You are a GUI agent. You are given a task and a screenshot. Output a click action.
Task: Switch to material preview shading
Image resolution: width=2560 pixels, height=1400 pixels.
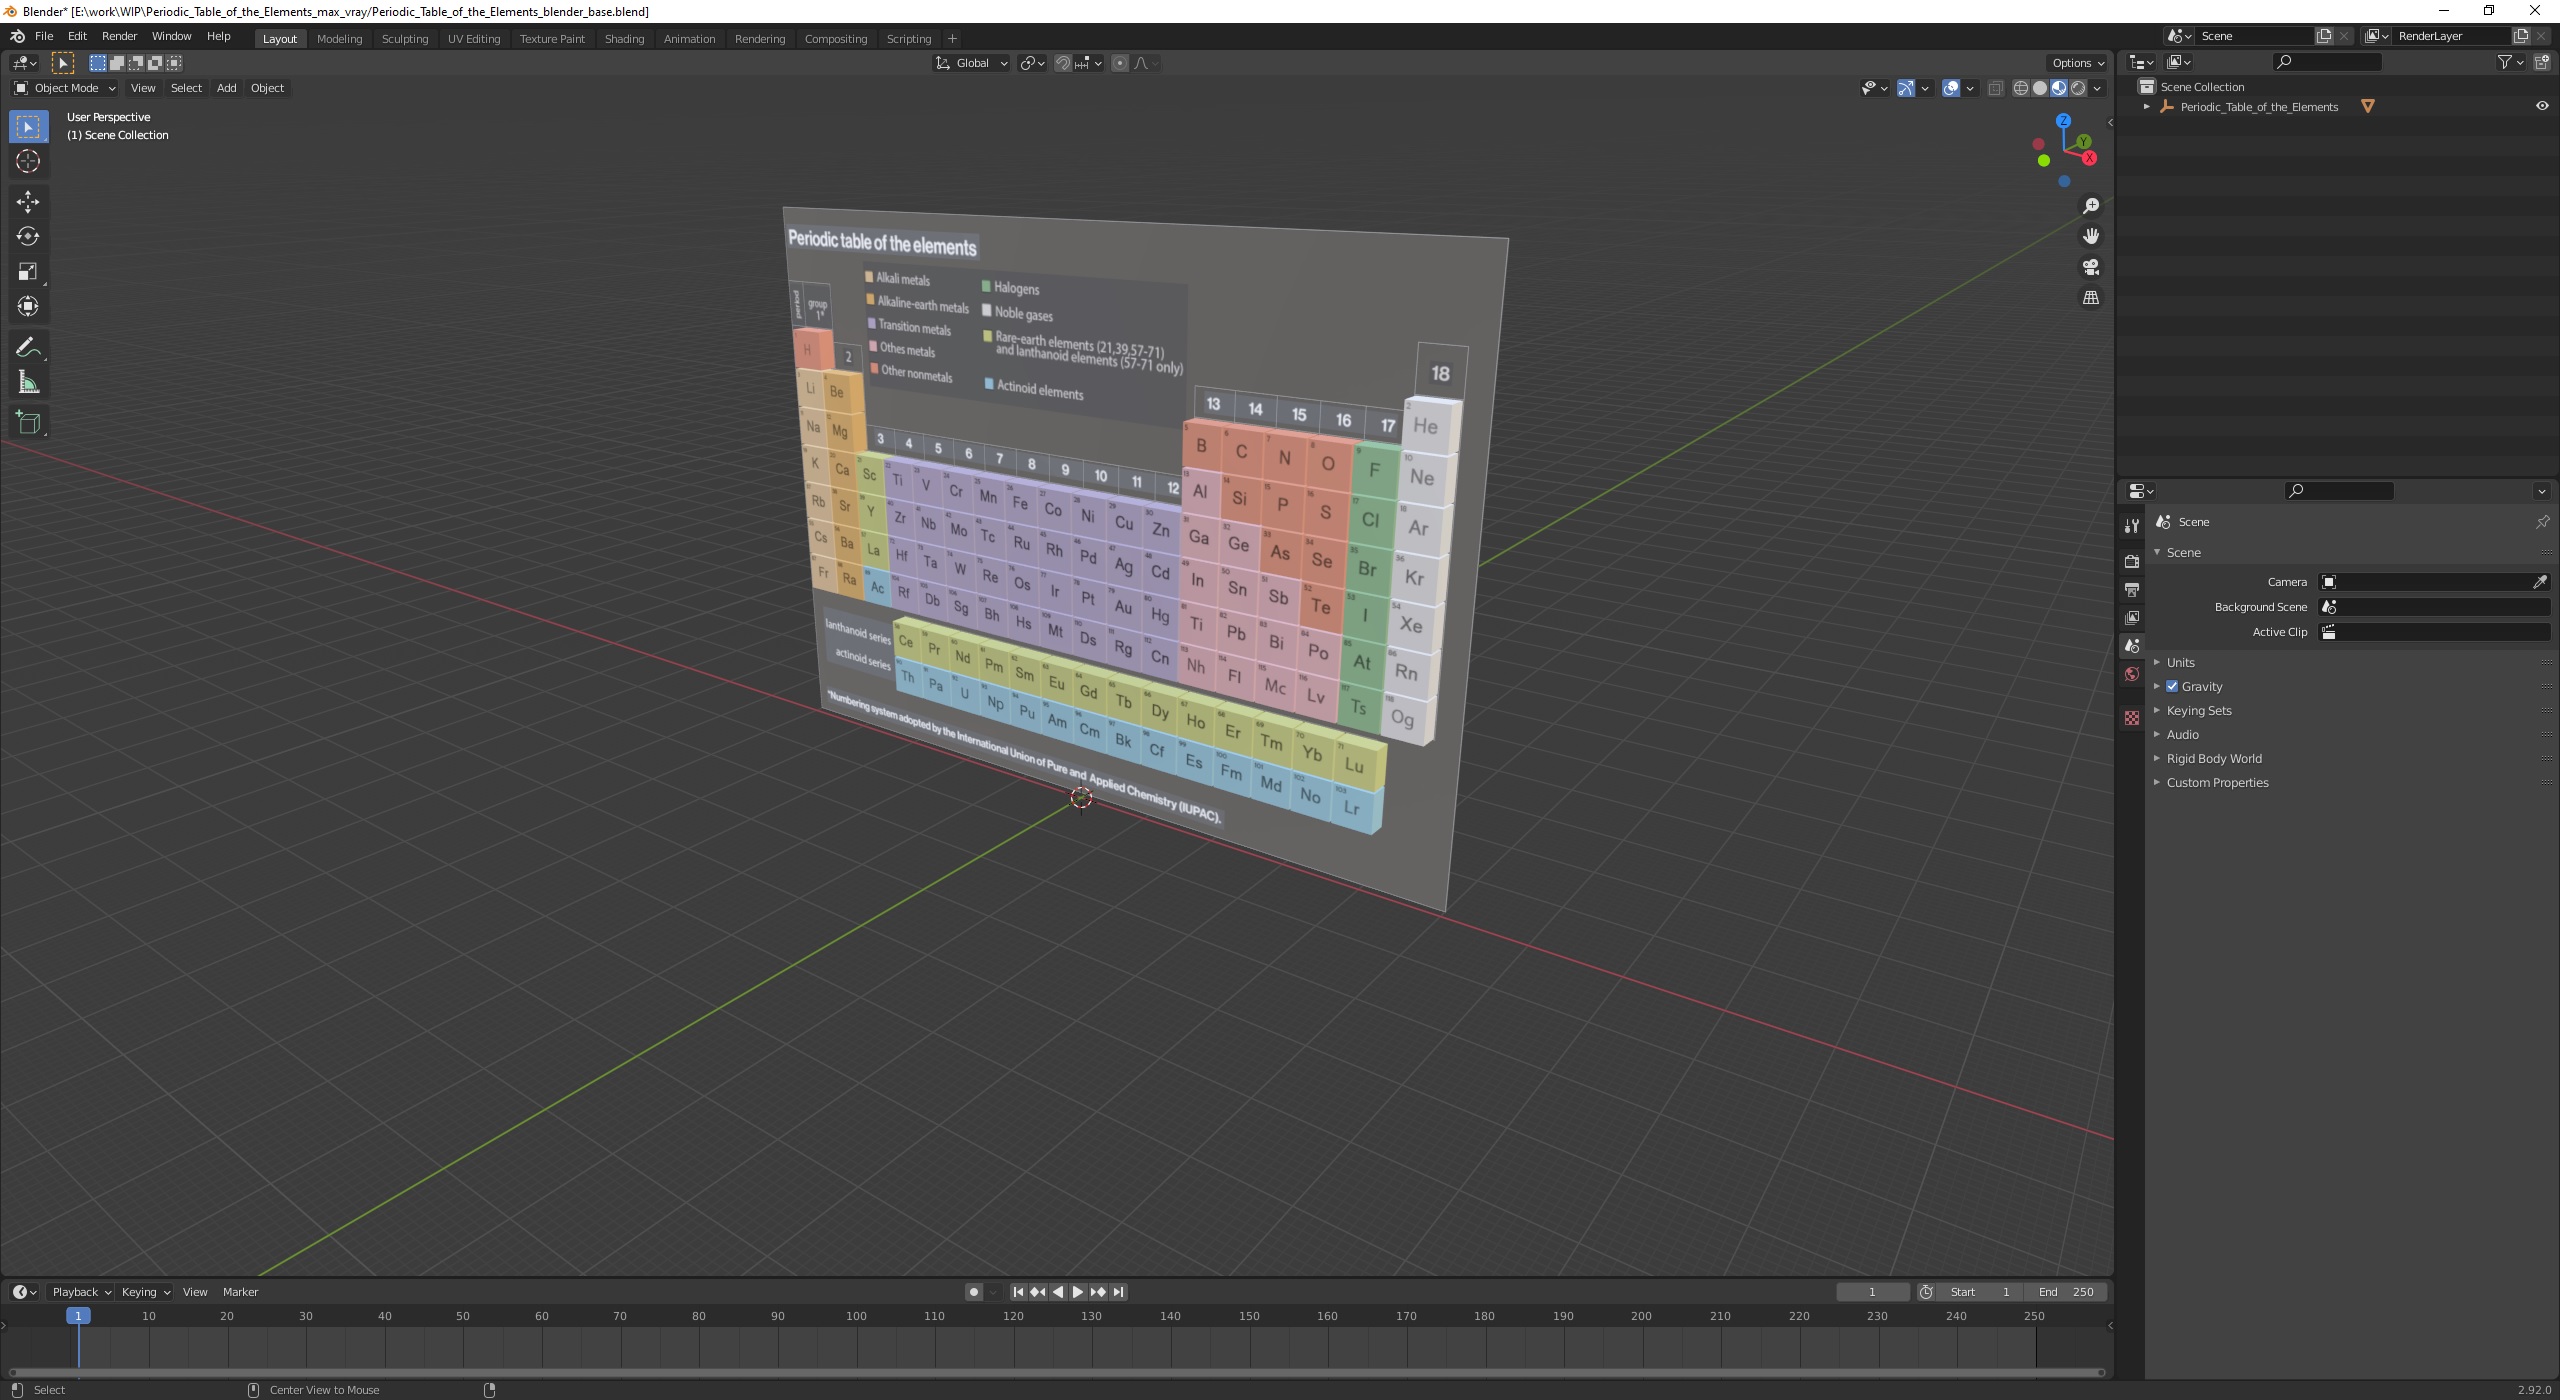(x=2059, y=88)
